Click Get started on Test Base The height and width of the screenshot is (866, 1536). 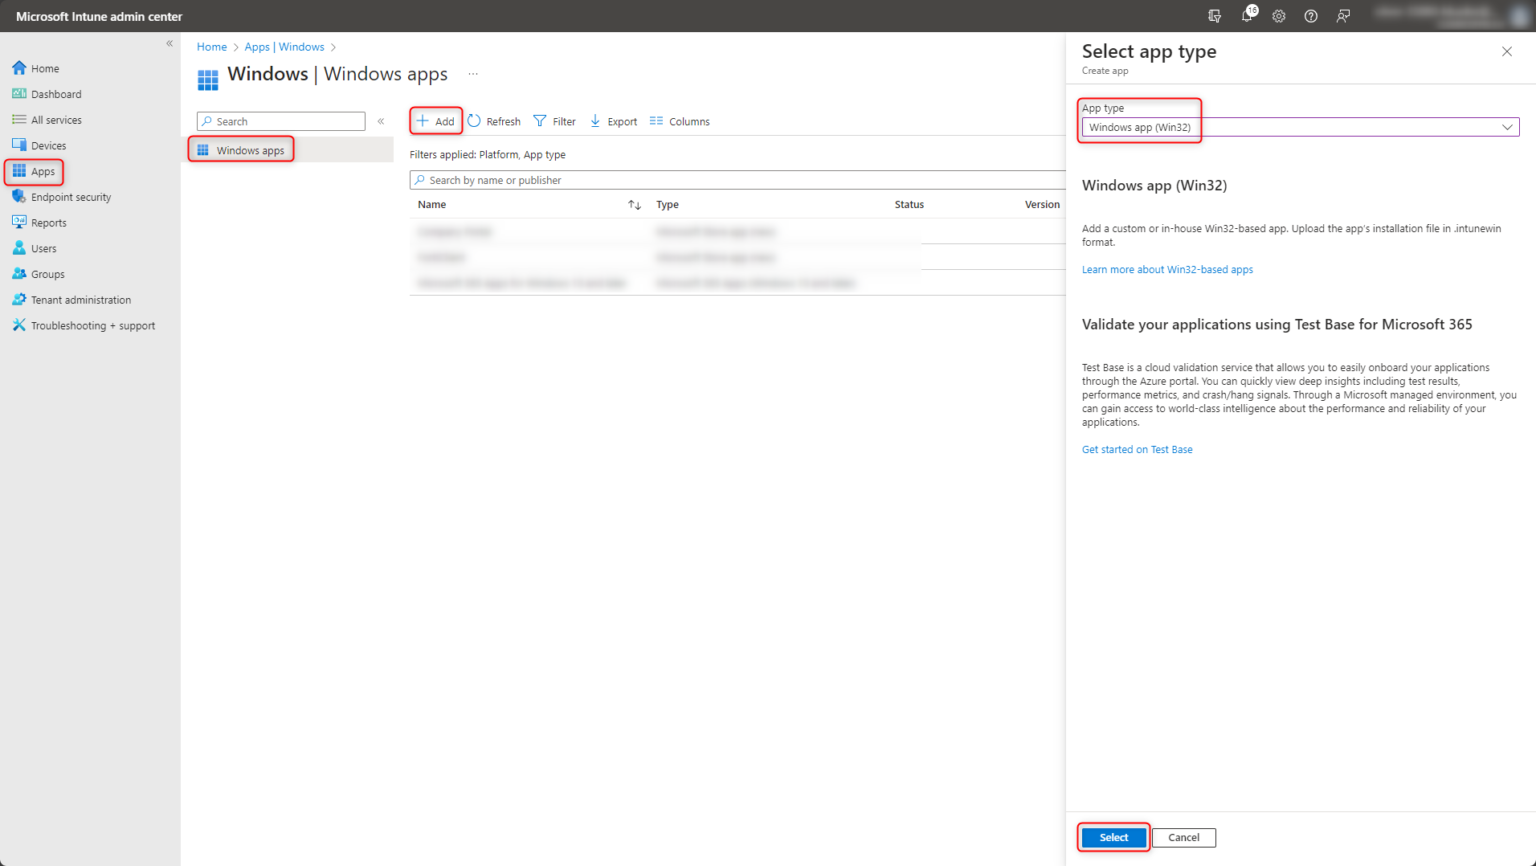coord(1136,449)
